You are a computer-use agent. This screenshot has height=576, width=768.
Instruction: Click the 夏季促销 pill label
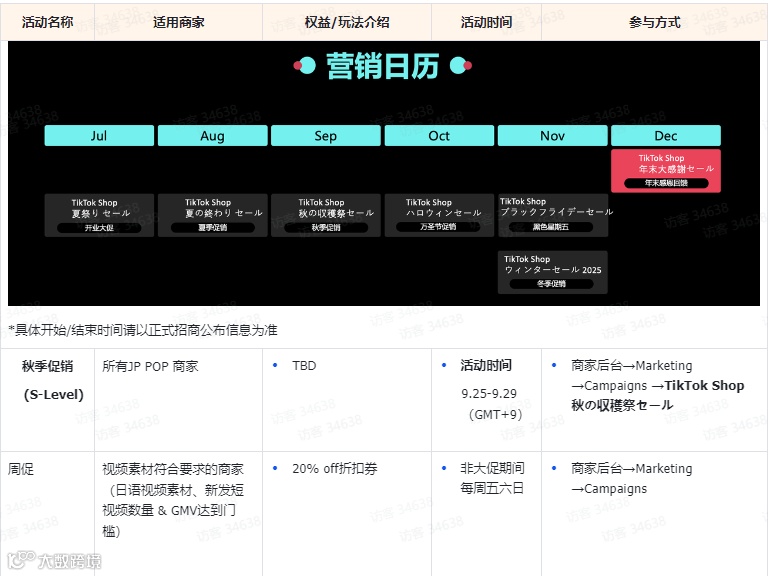(213, 228)
